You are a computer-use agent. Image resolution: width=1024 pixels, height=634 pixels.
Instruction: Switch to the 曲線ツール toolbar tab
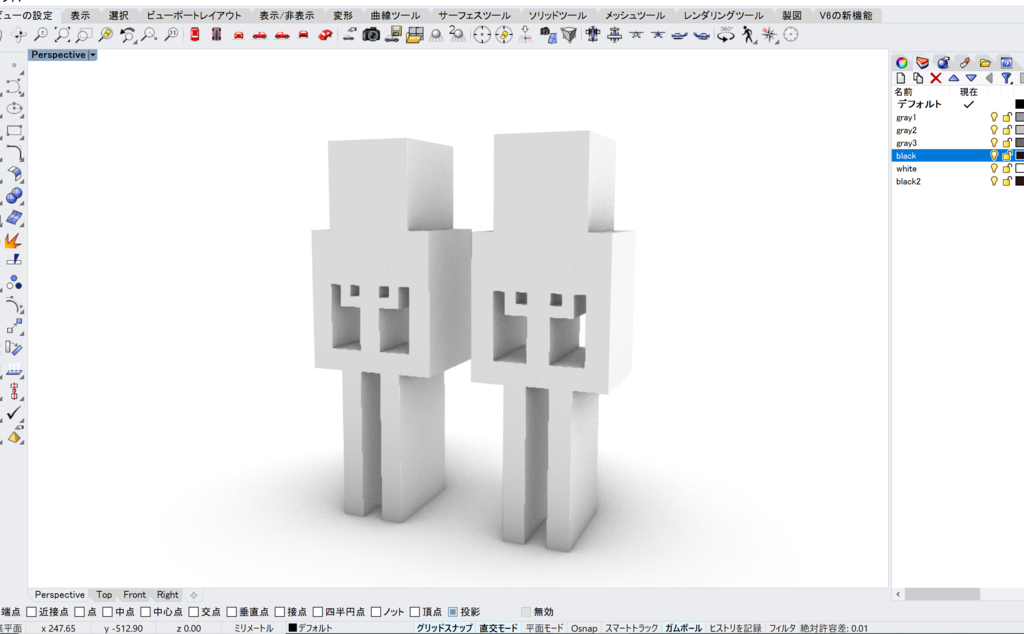click(395, 15)
